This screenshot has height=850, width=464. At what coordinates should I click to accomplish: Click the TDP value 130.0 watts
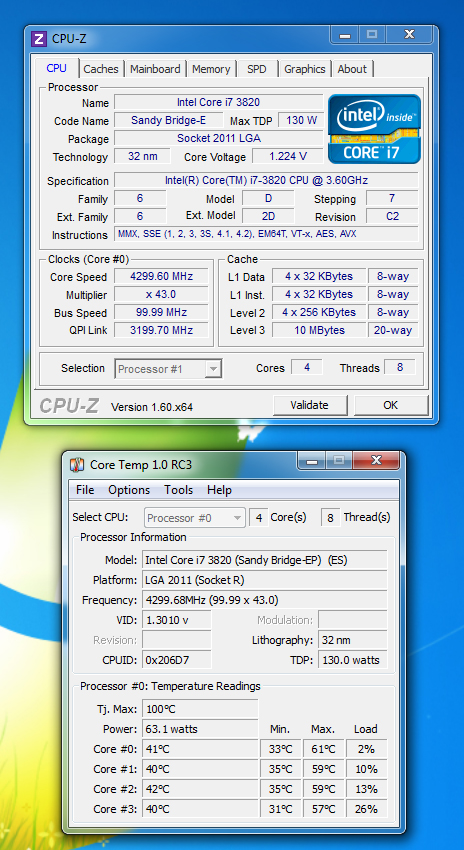coord(353,660)
